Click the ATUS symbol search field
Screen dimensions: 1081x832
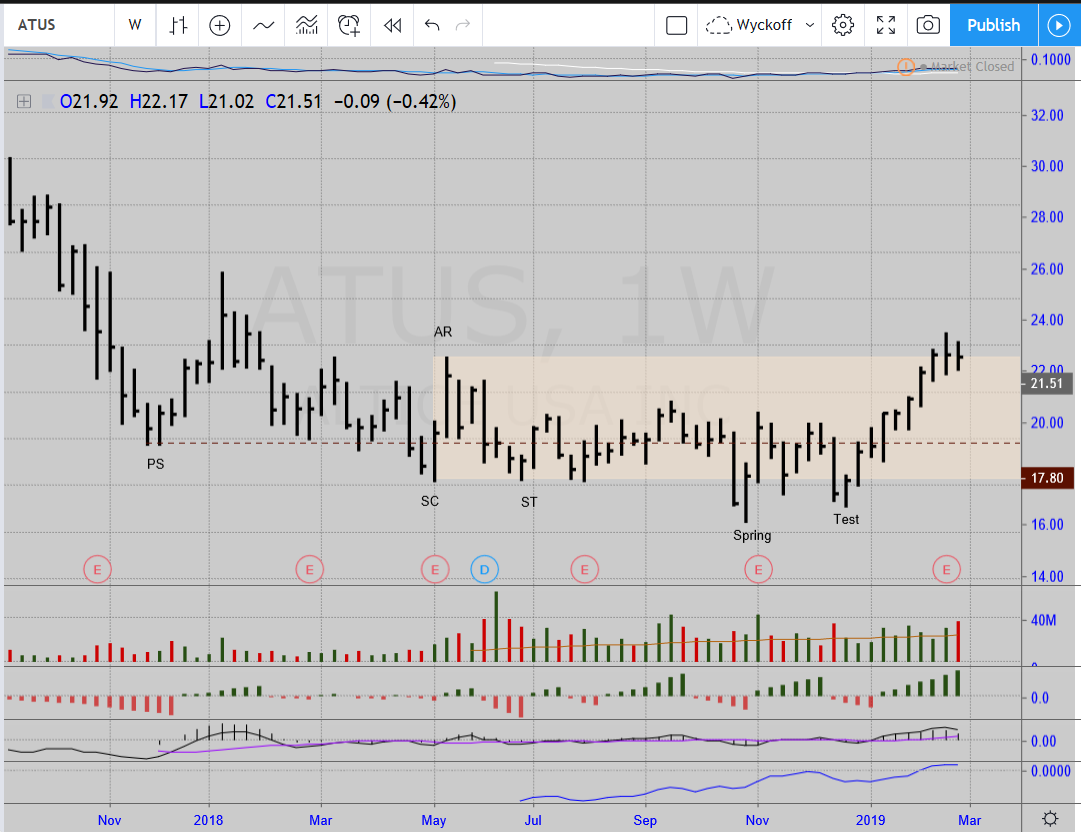[x=57, y=25]
